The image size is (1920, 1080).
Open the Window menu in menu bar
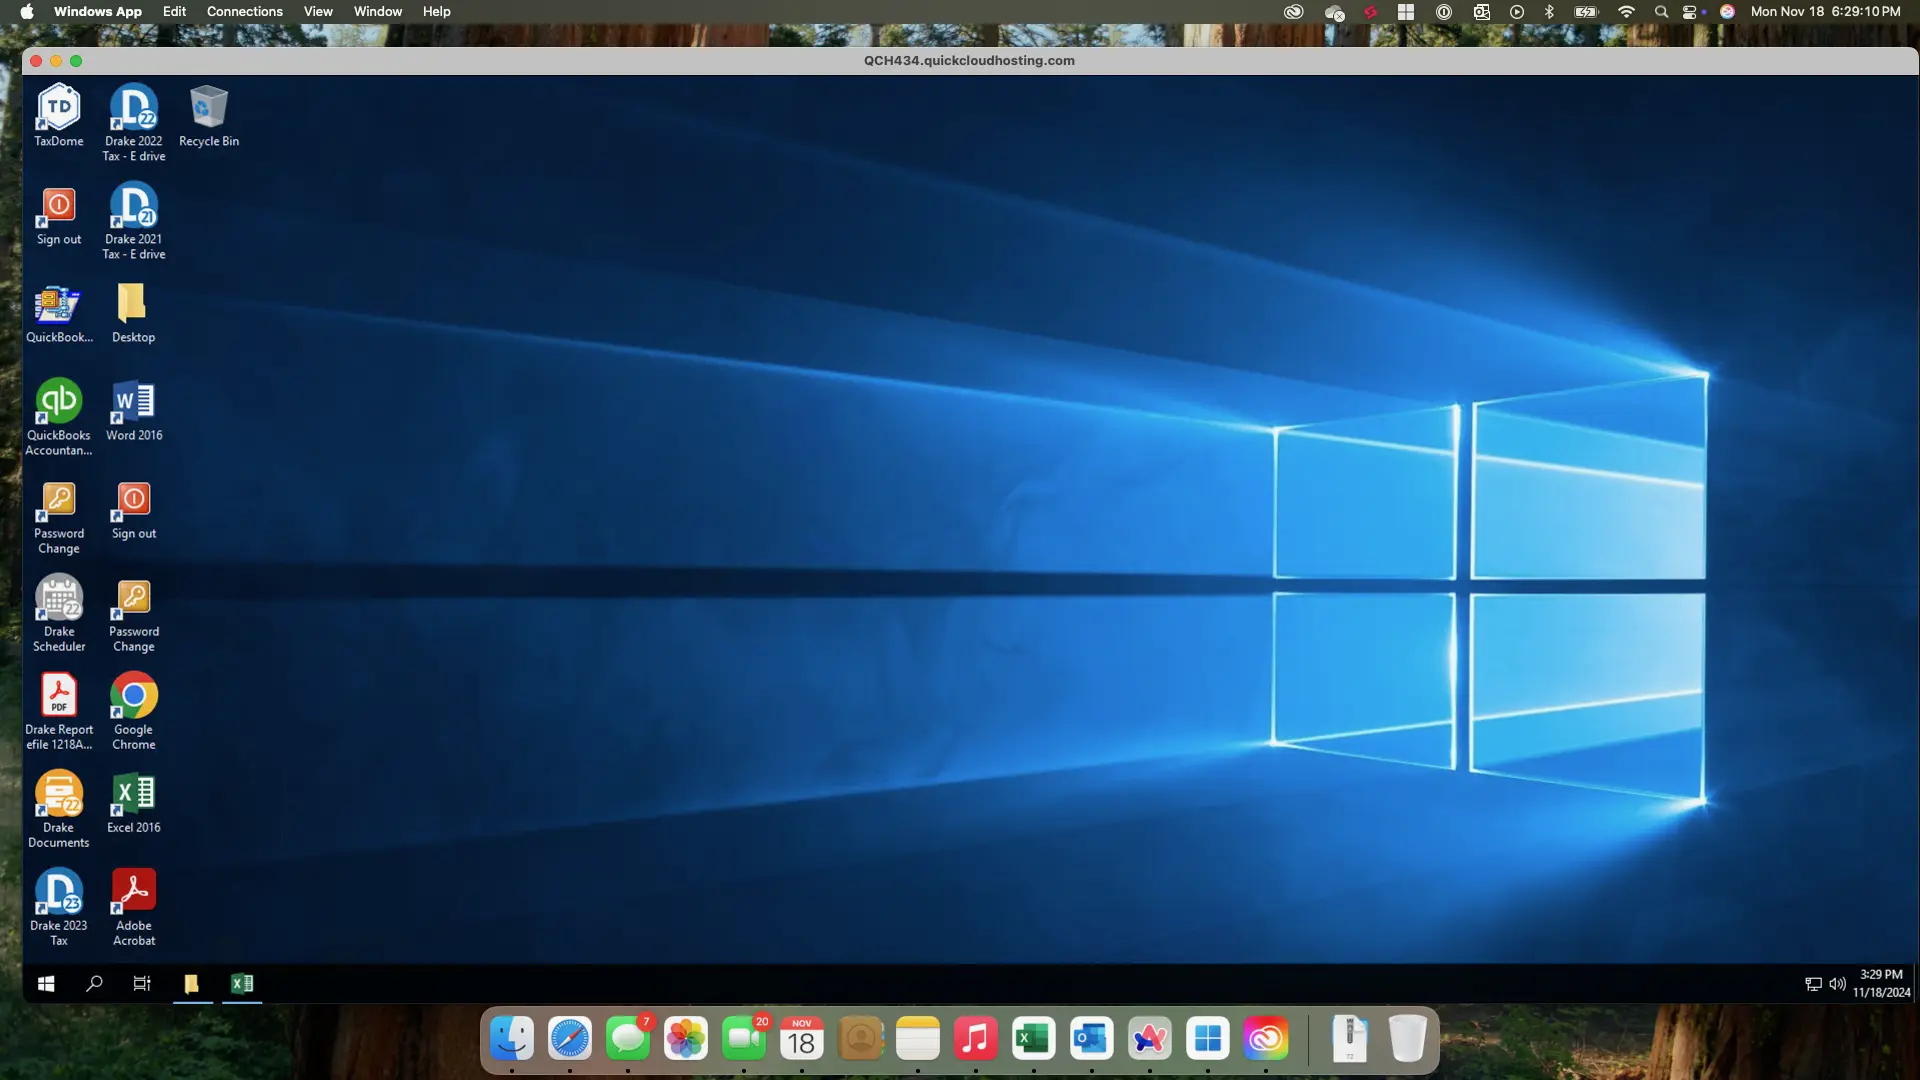pyautogui.click(x=377, y=12)
